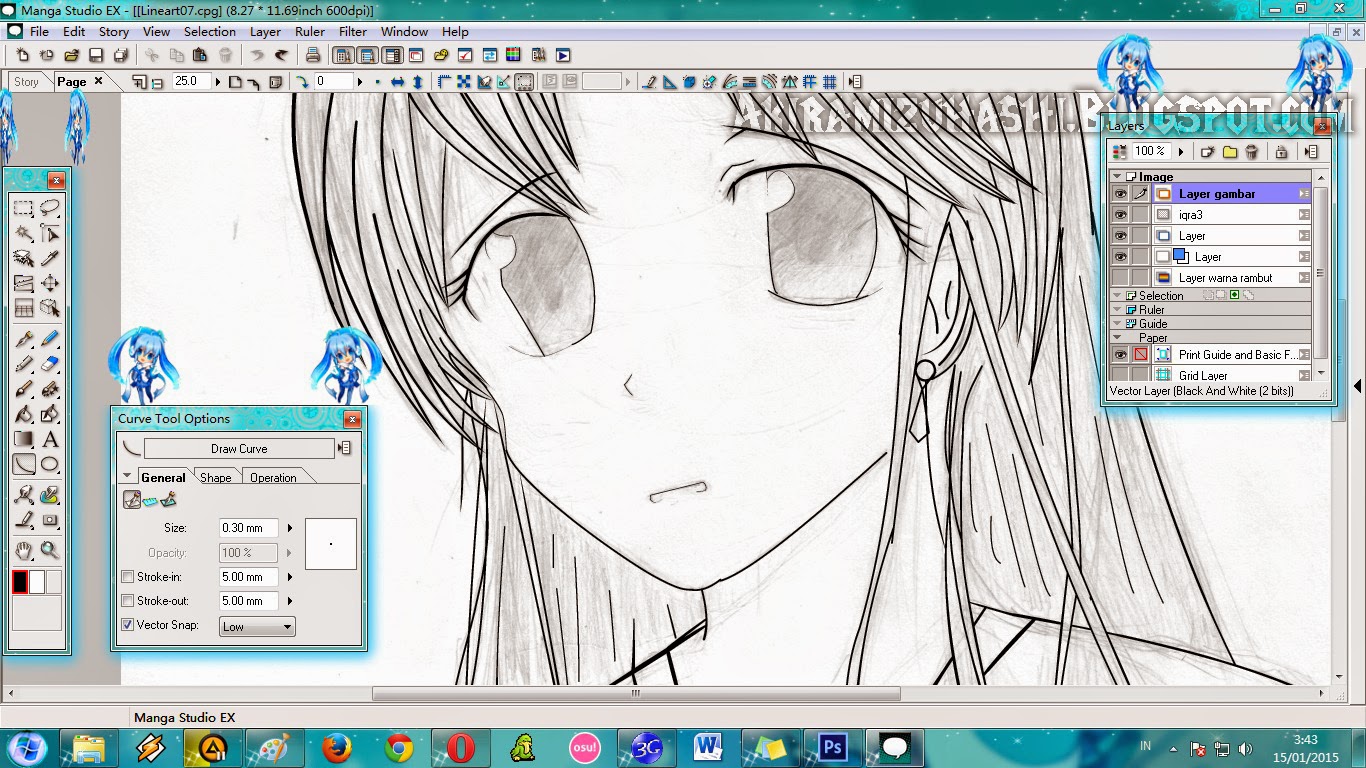
Task: Click the lock icon in the Layers panel
Action: click(x=1281, y=152)
